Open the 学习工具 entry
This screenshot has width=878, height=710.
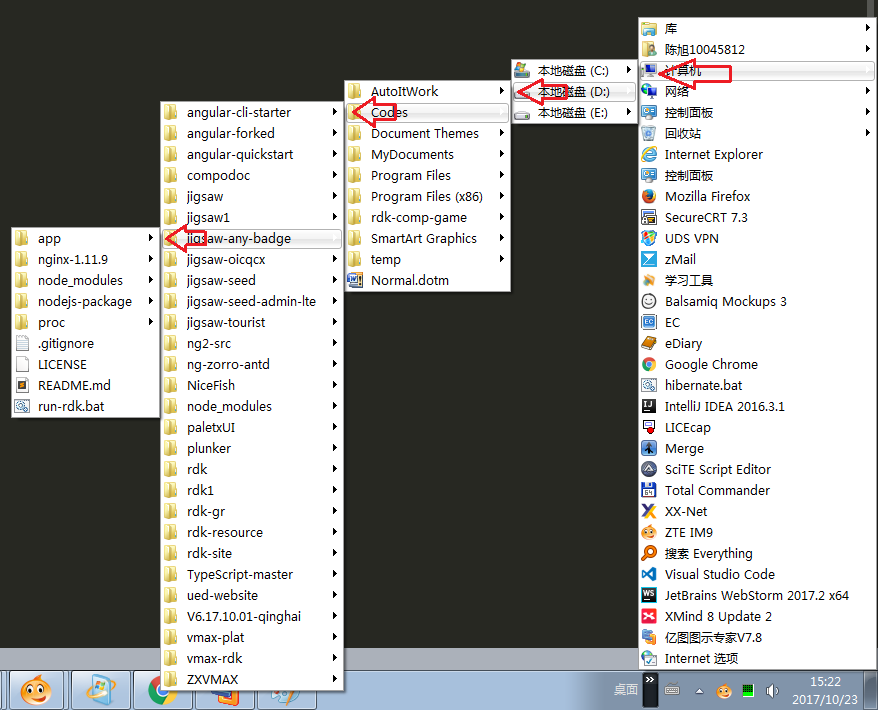(x=756, y=281)
